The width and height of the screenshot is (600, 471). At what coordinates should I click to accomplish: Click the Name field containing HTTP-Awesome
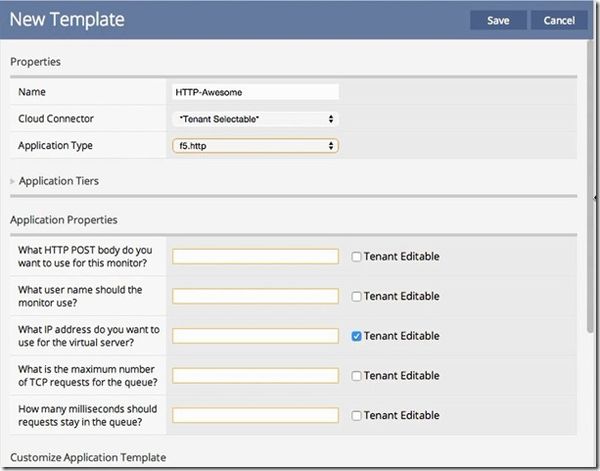pyautogui.click(x=256, y=92)
